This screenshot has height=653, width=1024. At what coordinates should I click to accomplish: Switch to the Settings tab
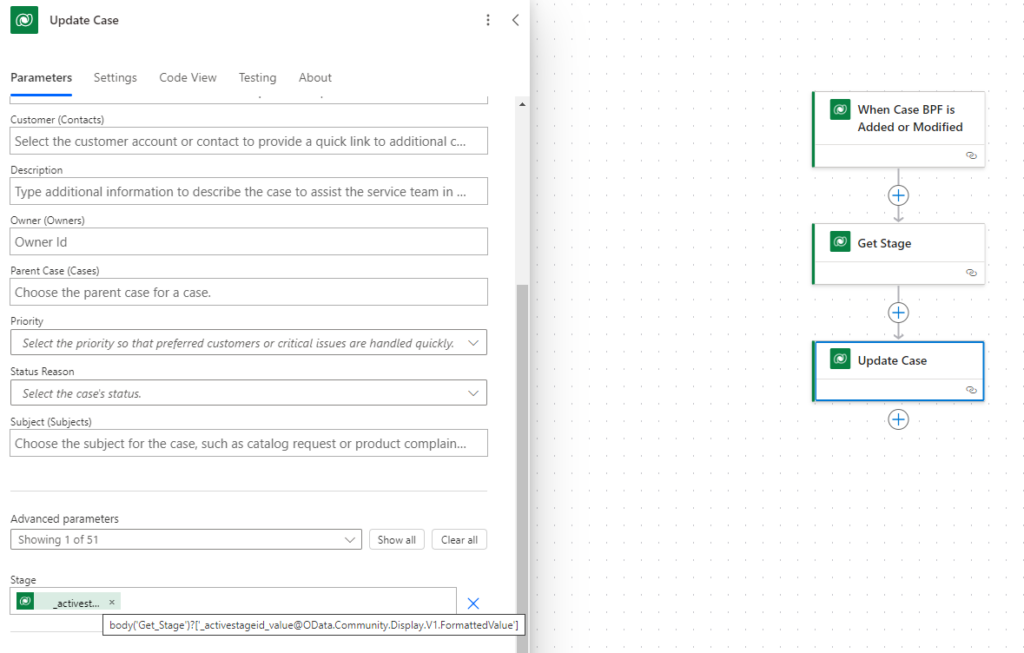(x=115, y=77)
